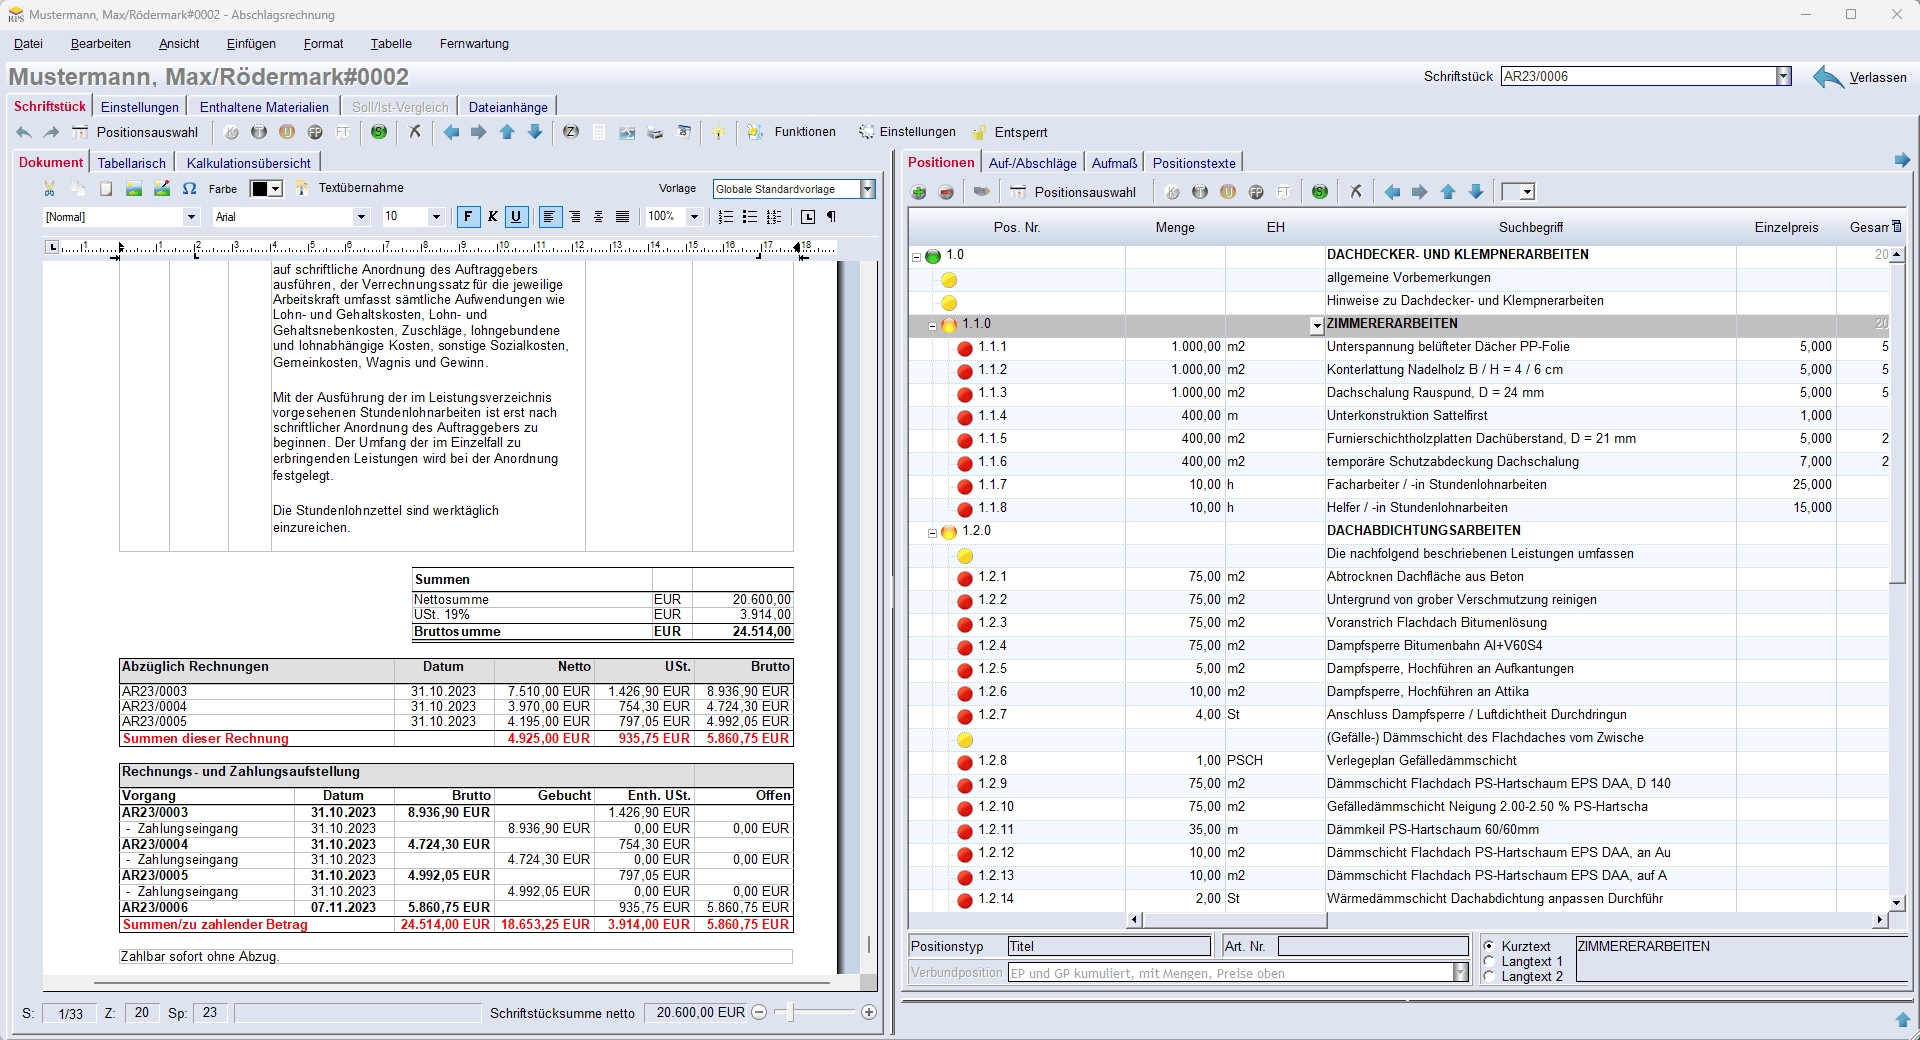Switch to the Kalkulationsübersicht tab
The width and height of the screenshot is (1920, 1040).
[248, 163]
